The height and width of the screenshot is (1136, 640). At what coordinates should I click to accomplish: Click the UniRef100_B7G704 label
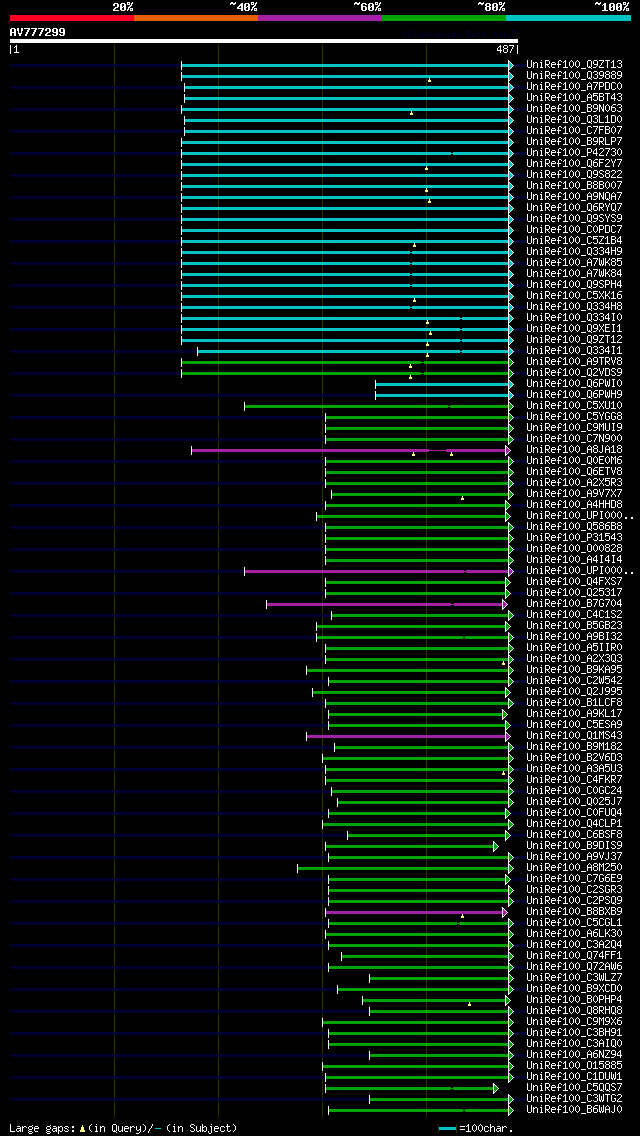[575, 604]
